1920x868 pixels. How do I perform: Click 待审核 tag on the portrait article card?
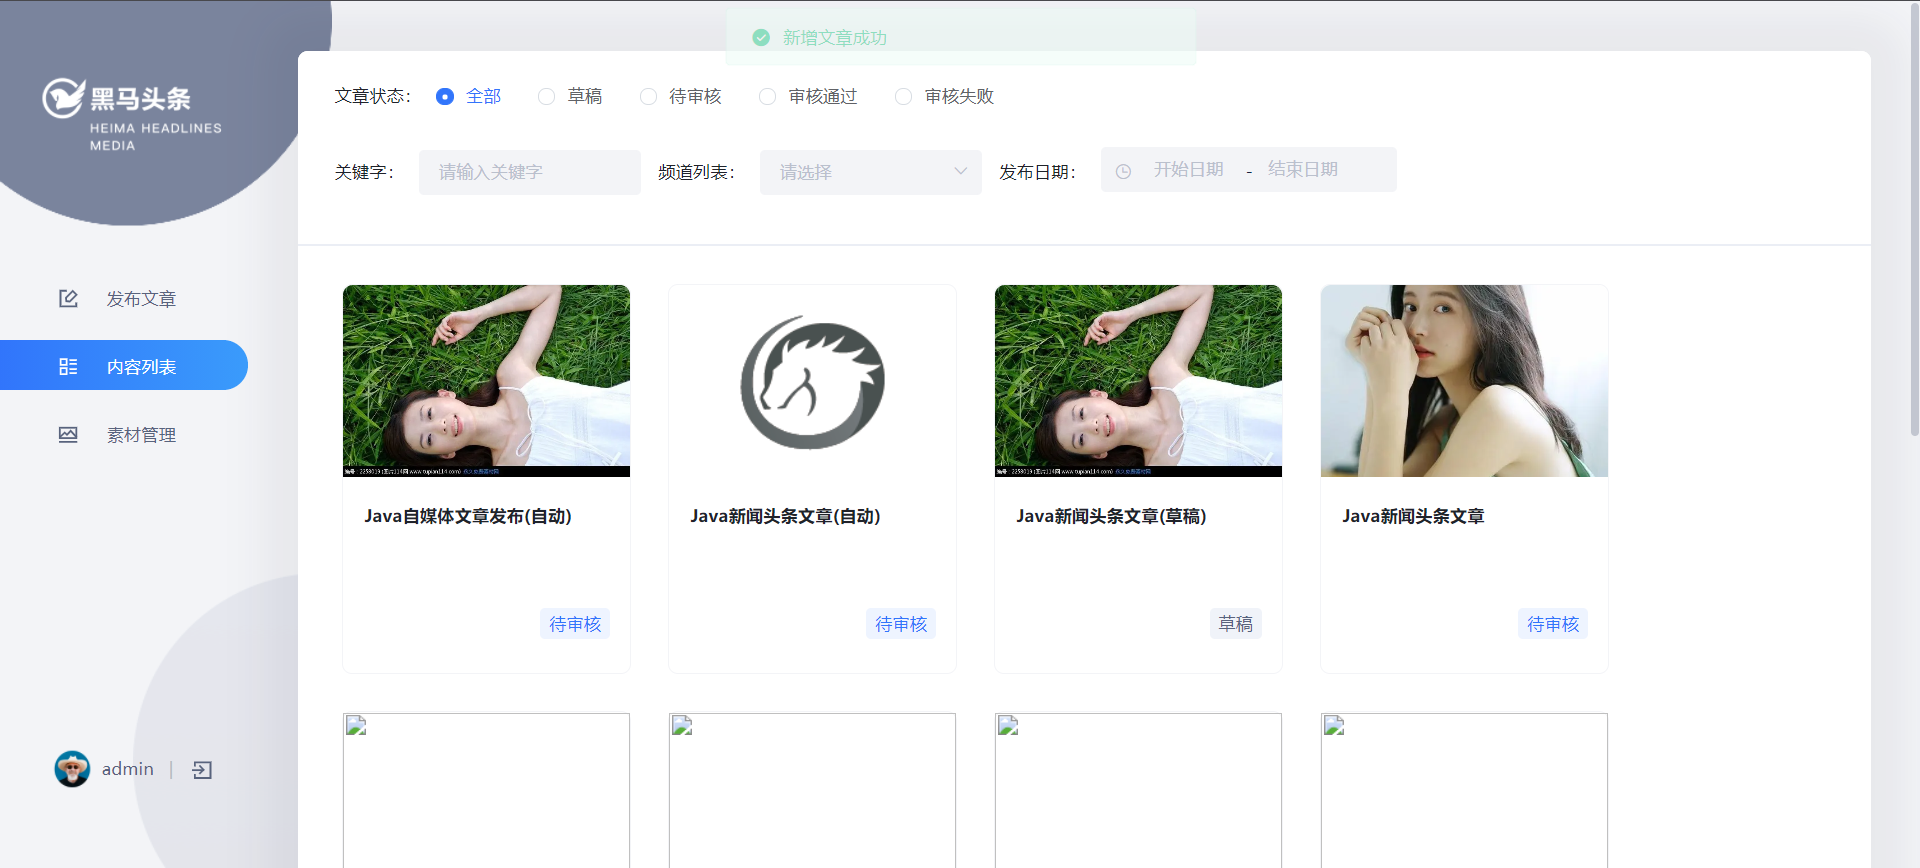click(x=1553, y=623)
